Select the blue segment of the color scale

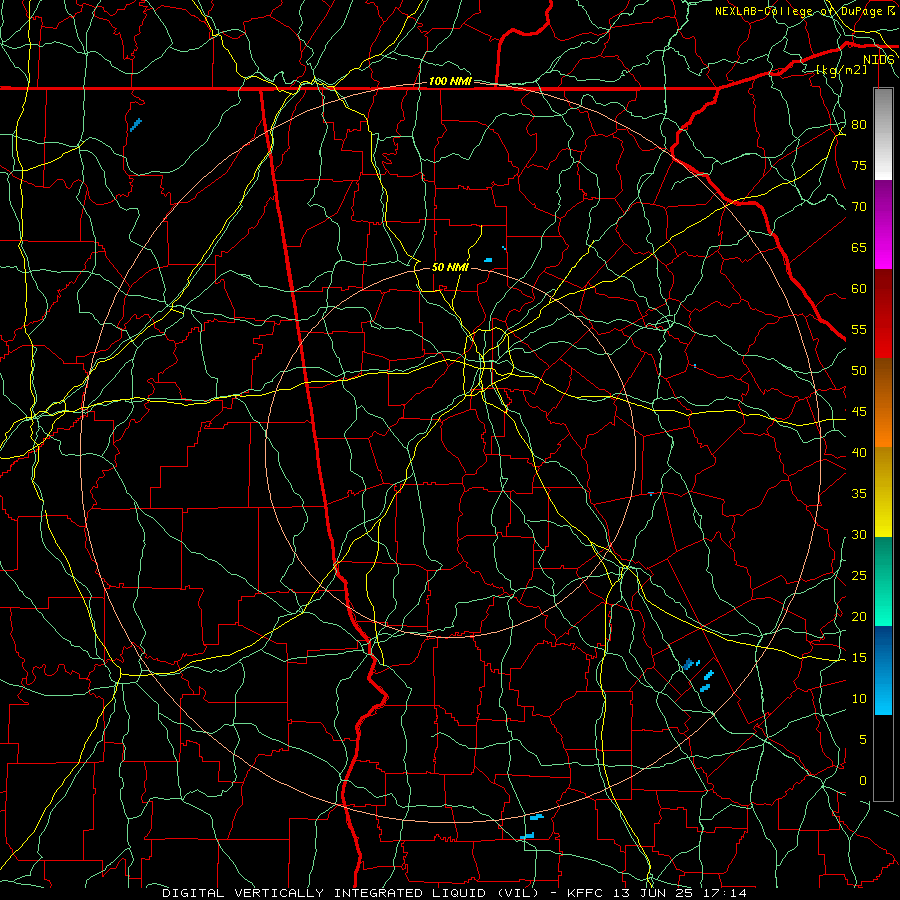pos(883,670)
